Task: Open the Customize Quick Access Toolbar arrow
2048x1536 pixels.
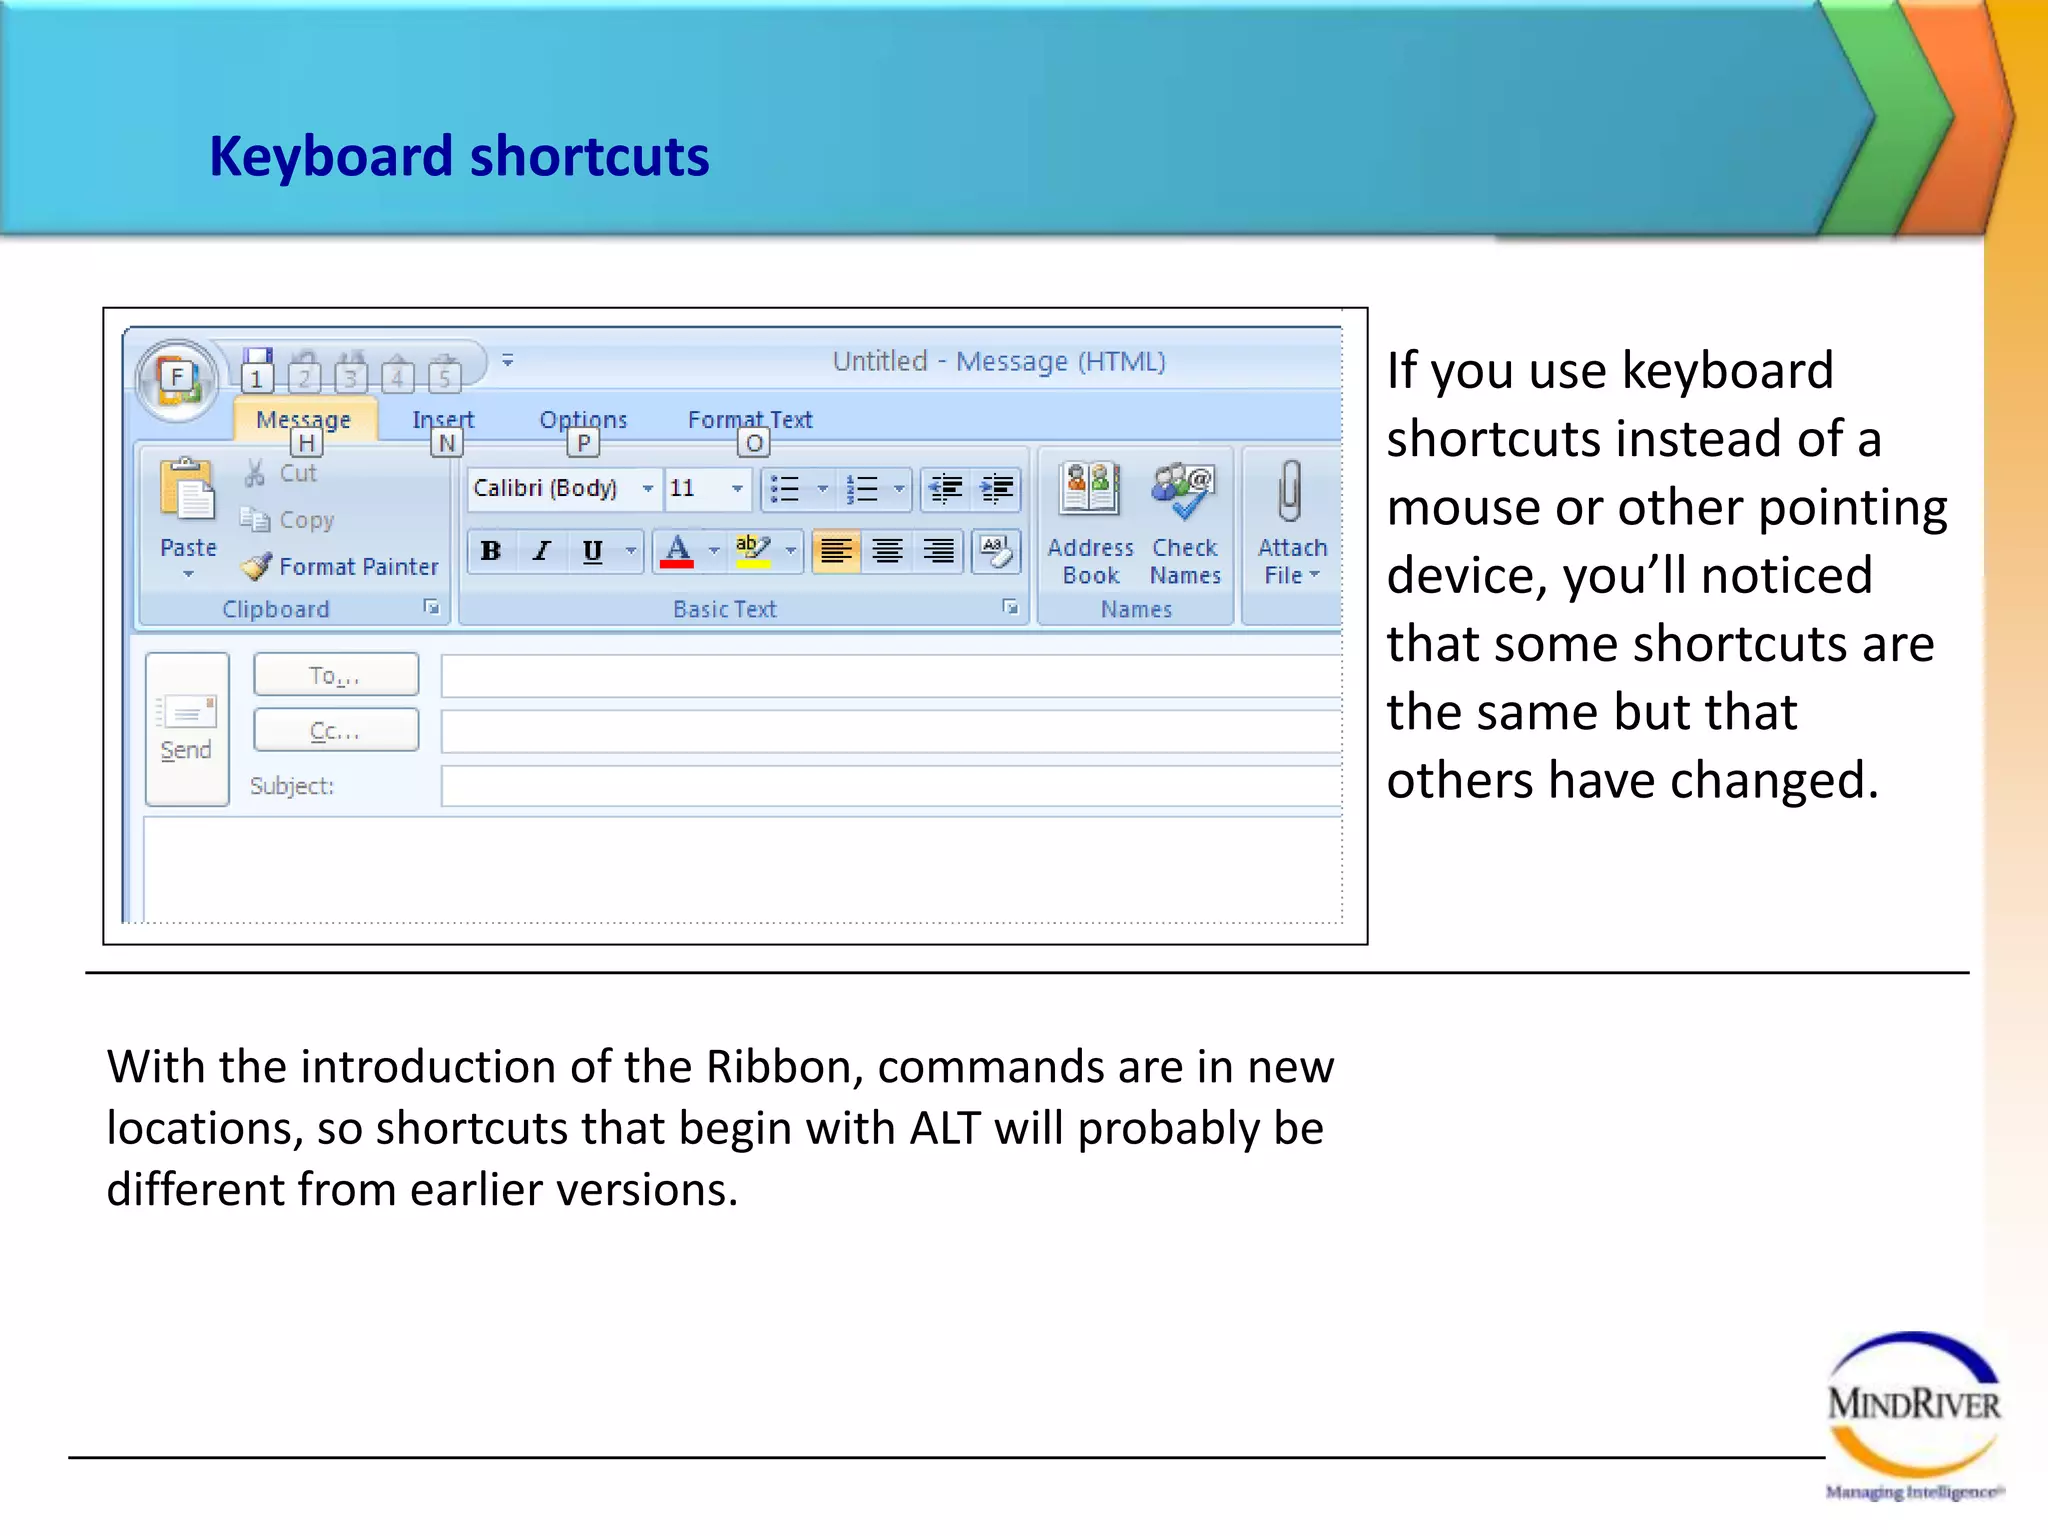Action: pos(508,360)
